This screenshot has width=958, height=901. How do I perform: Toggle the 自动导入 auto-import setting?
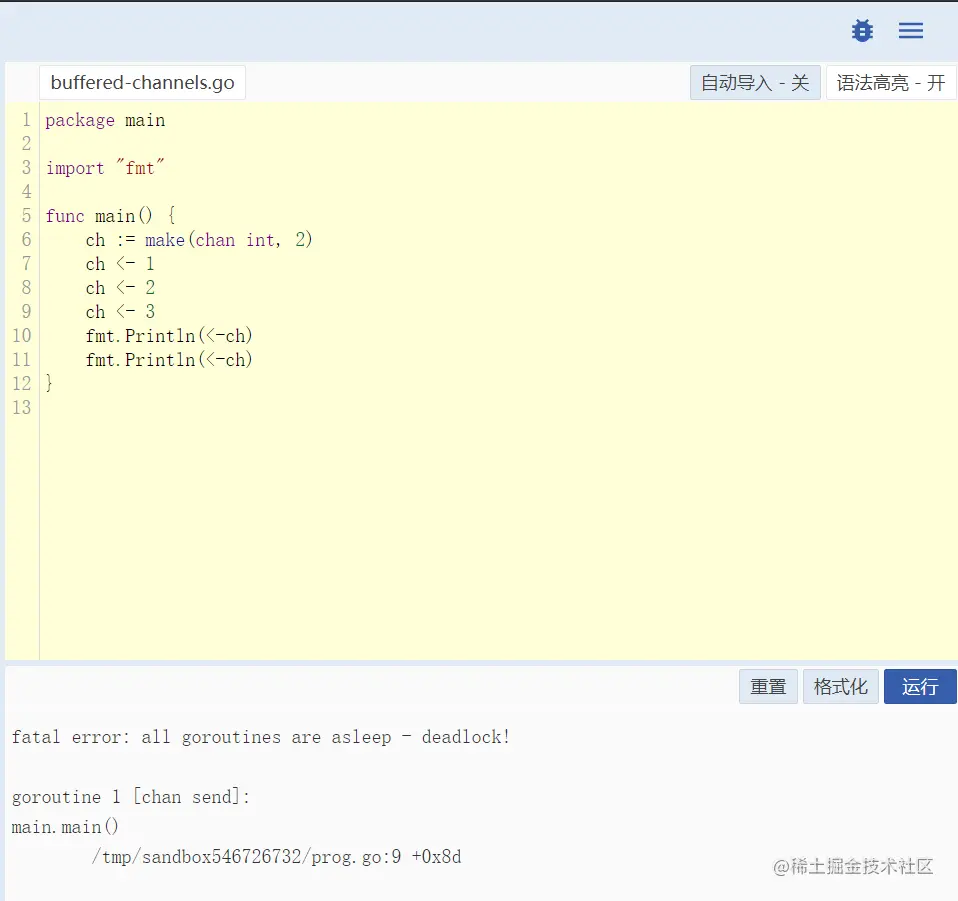pyautogui.click(x=755, y=82)
